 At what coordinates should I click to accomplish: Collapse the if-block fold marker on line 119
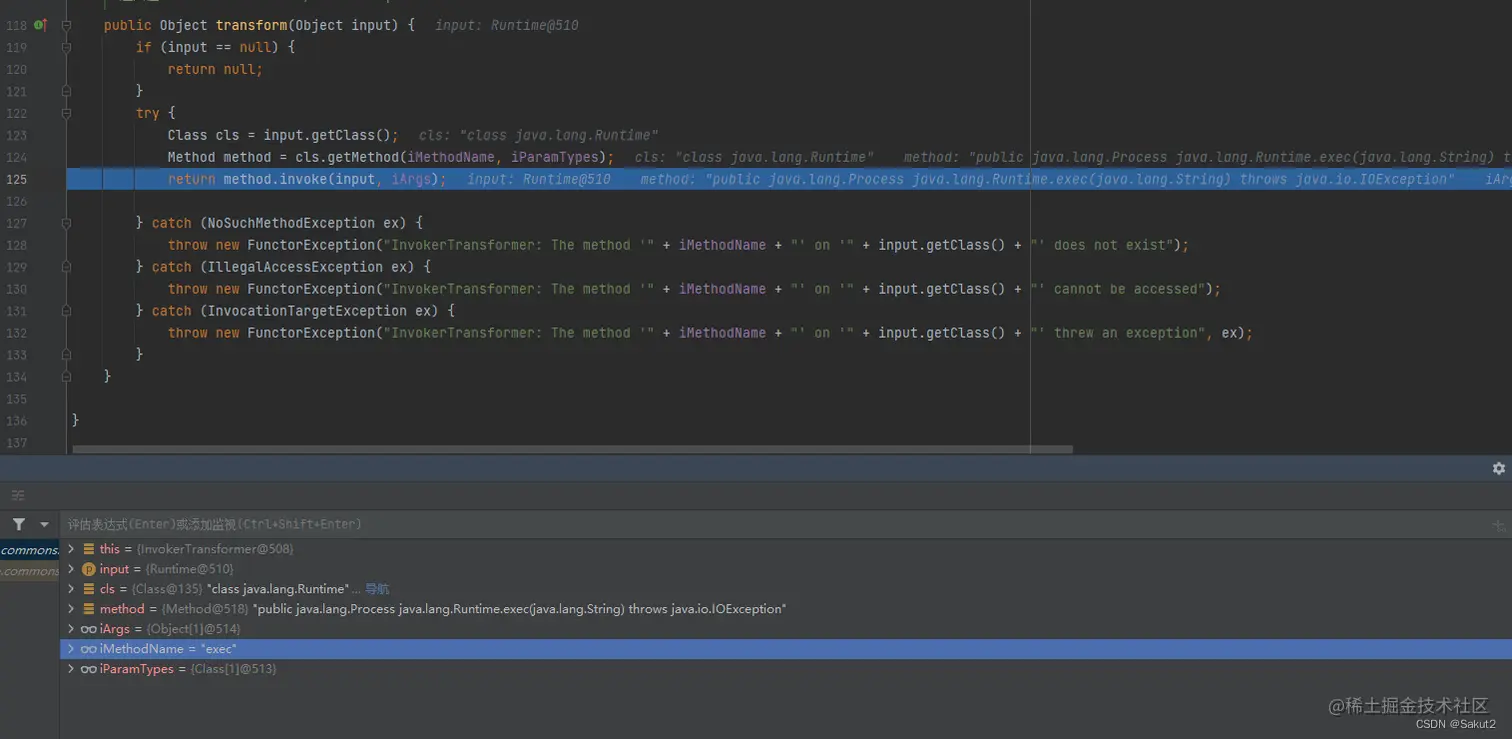point(66,47)
